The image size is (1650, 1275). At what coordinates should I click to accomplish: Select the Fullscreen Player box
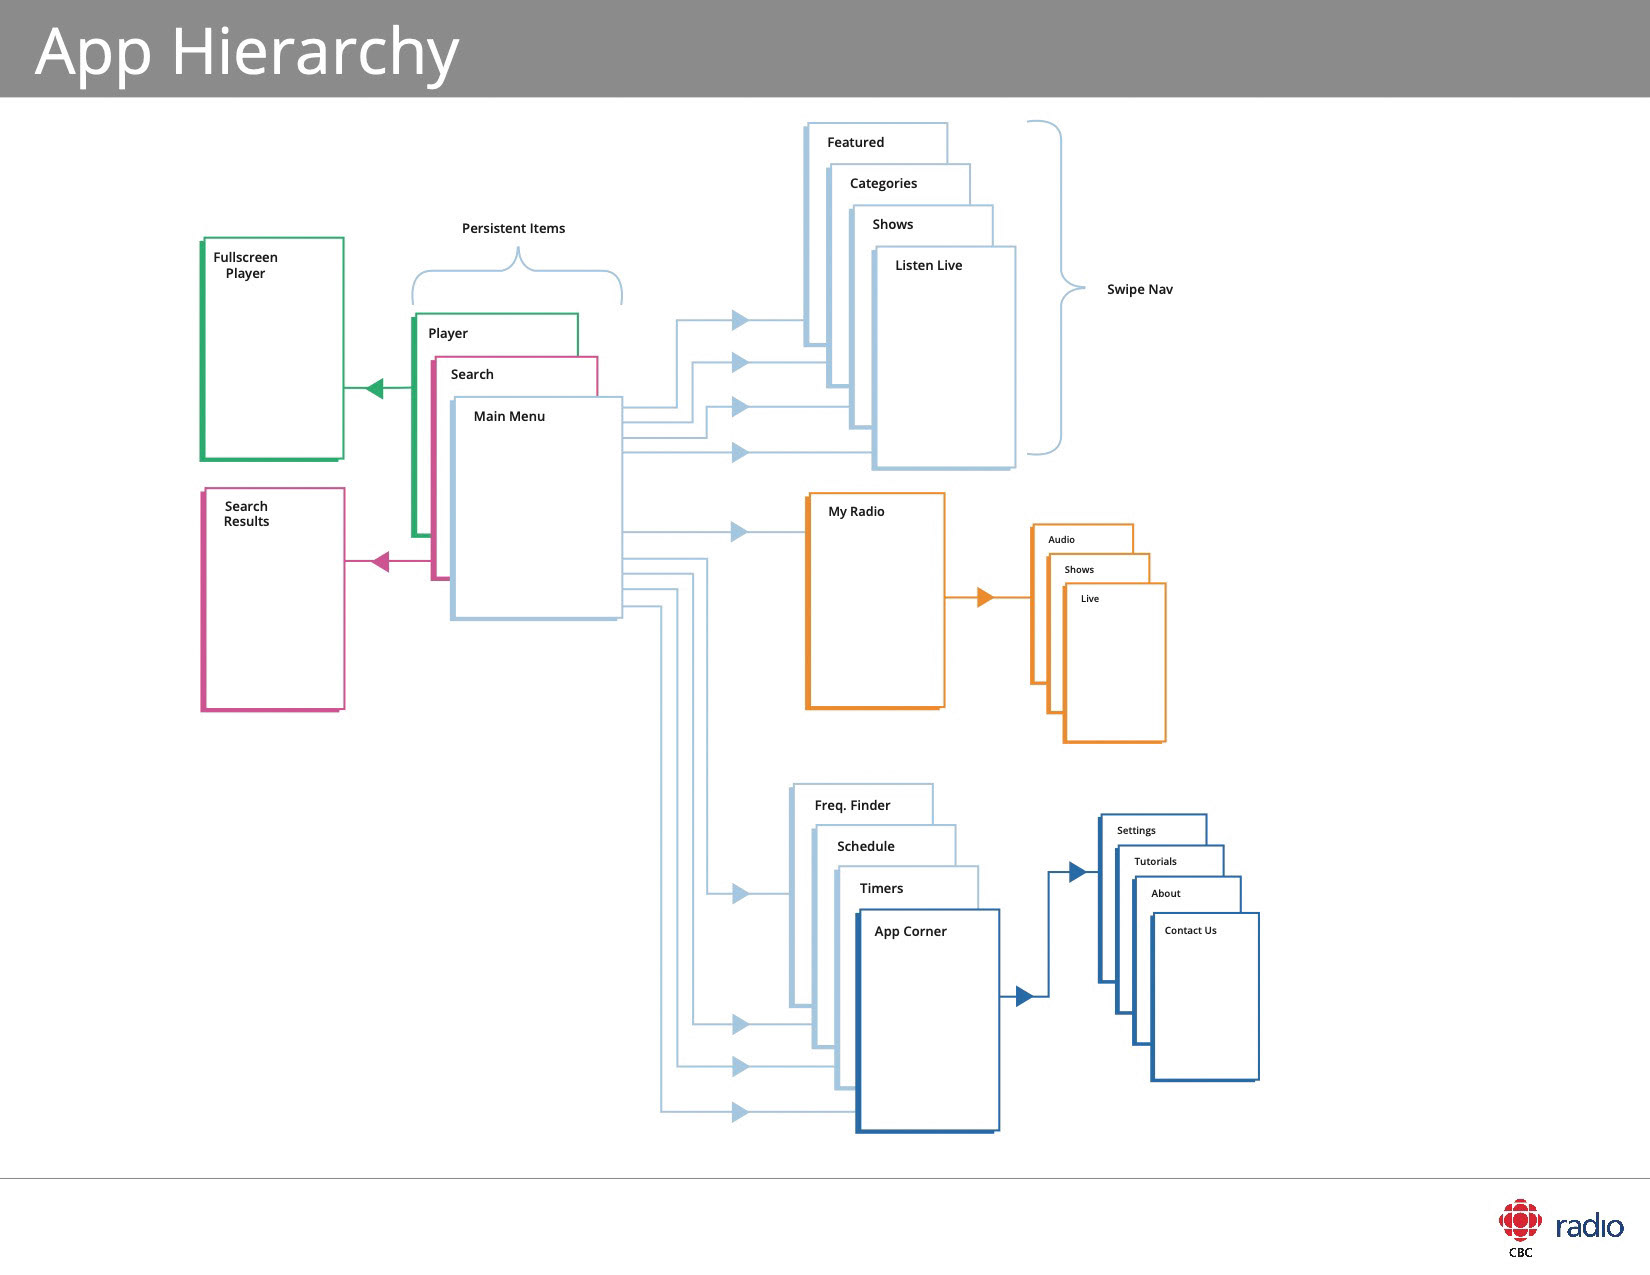pos(273,348)
